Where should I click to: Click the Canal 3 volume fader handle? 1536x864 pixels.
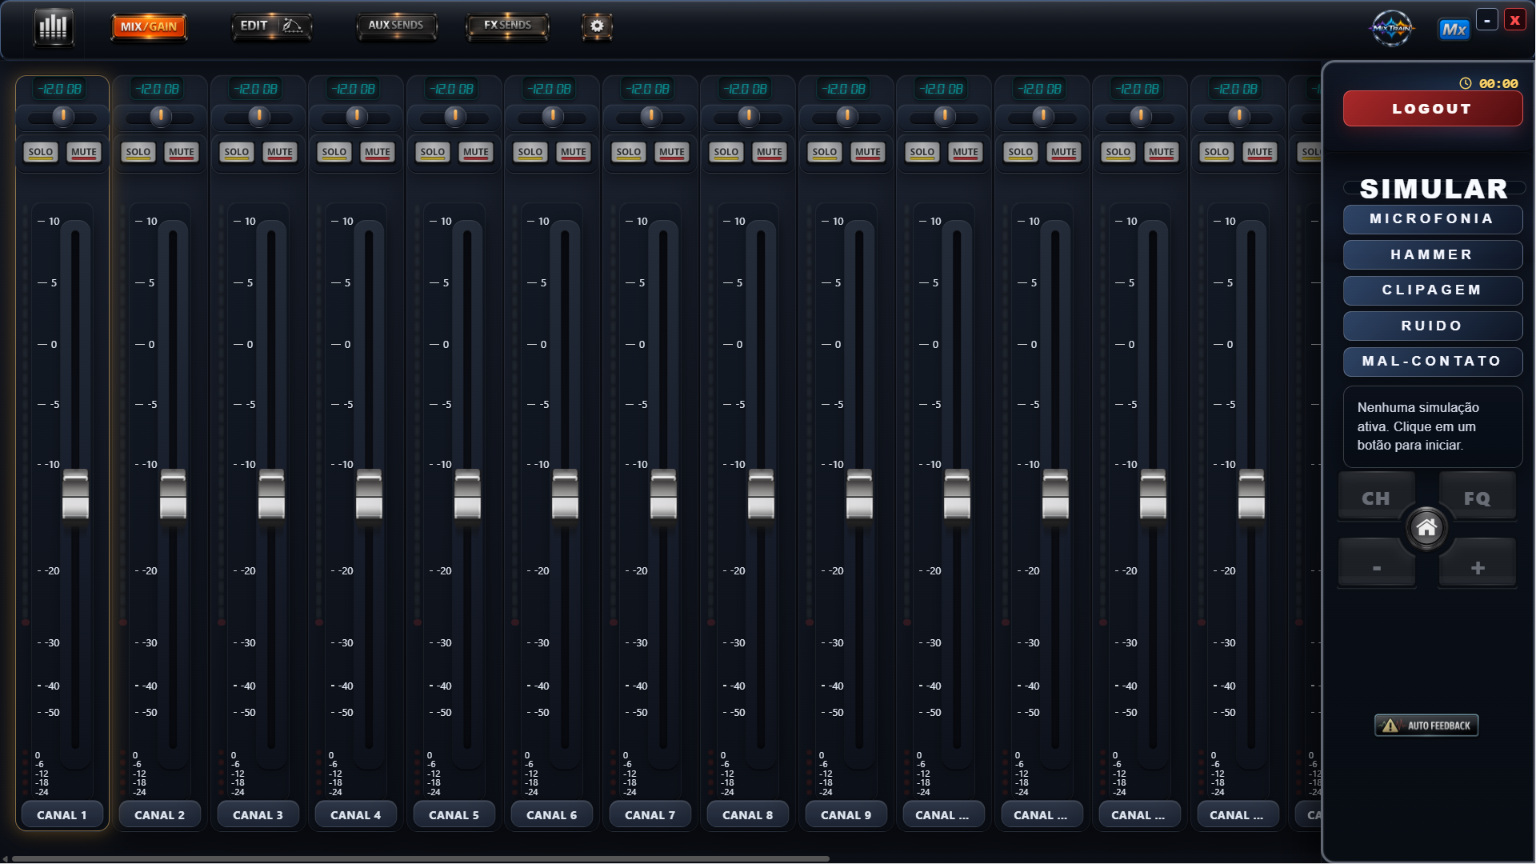(x=272, y=495)
